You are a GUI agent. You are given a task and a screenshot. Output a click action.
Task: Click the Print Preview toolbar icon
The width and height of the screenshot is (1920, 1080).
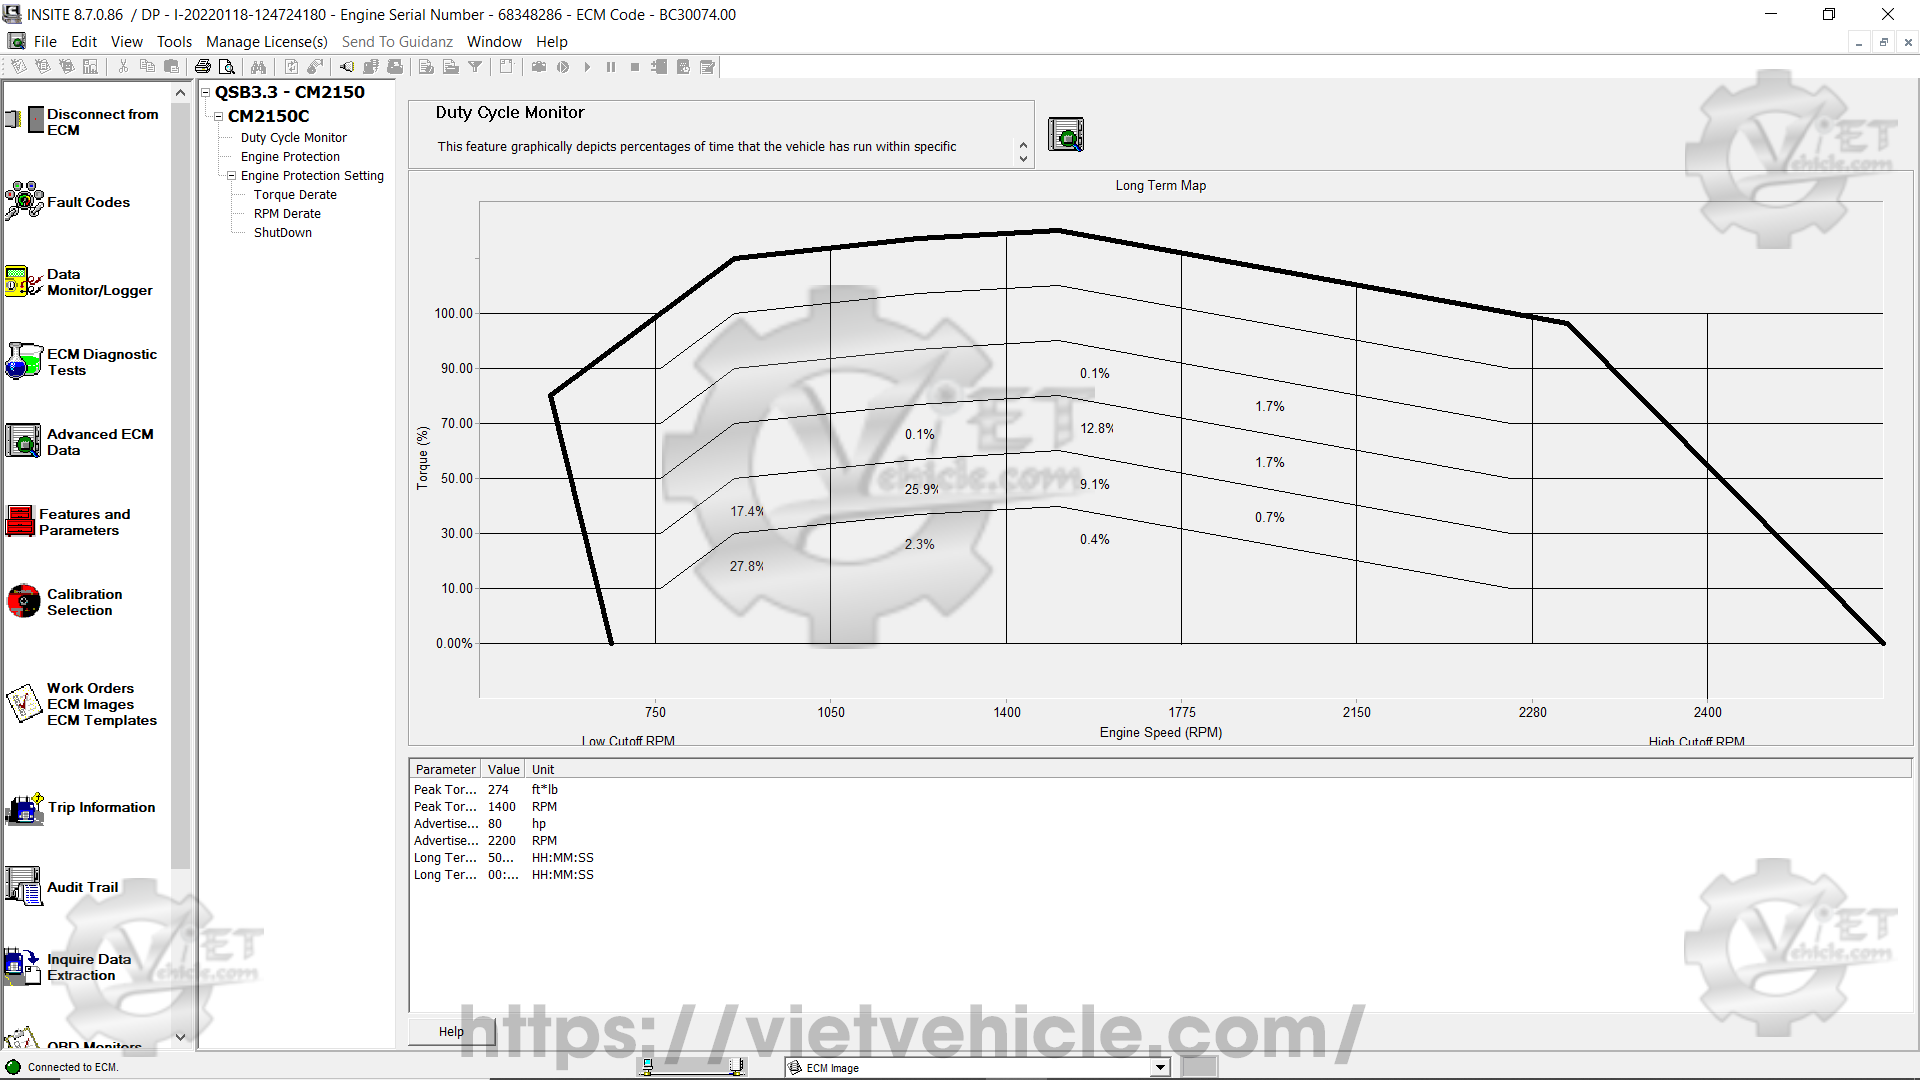tap(227, 67)
